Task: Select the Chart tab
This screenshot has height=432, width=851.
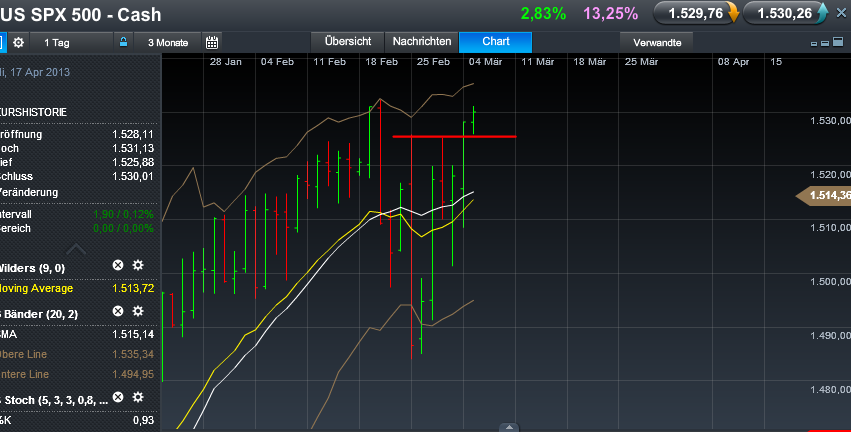Action: tap(496, 42)
